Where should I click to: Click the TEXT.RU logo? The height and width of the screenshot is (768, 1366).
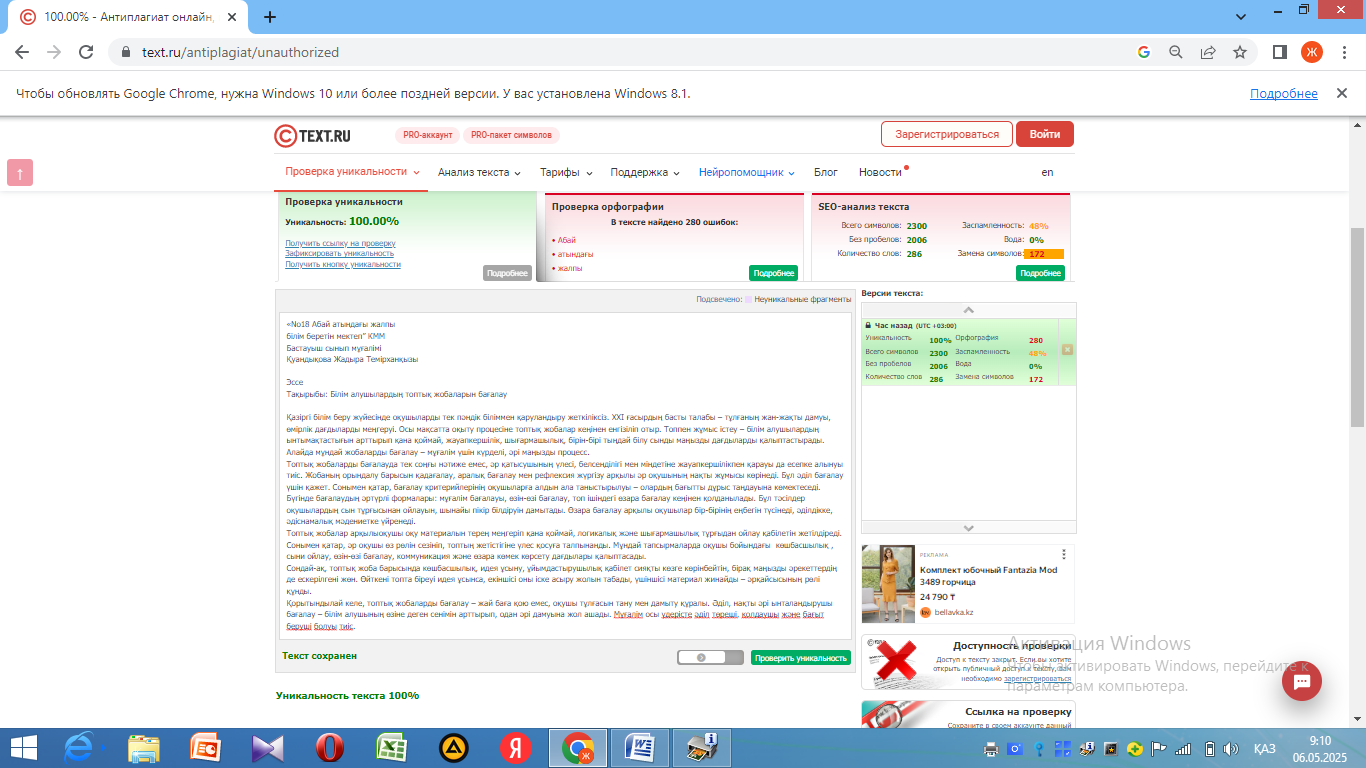coord(312,135)
